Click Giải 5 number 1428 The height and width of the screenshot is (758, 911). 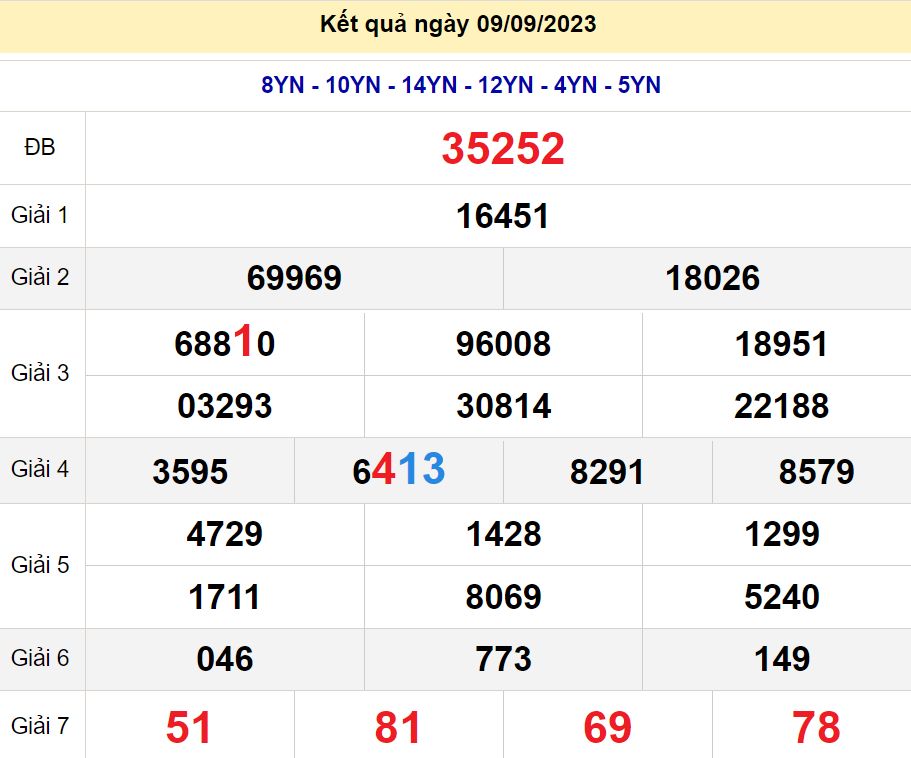[x=503, y=534]
